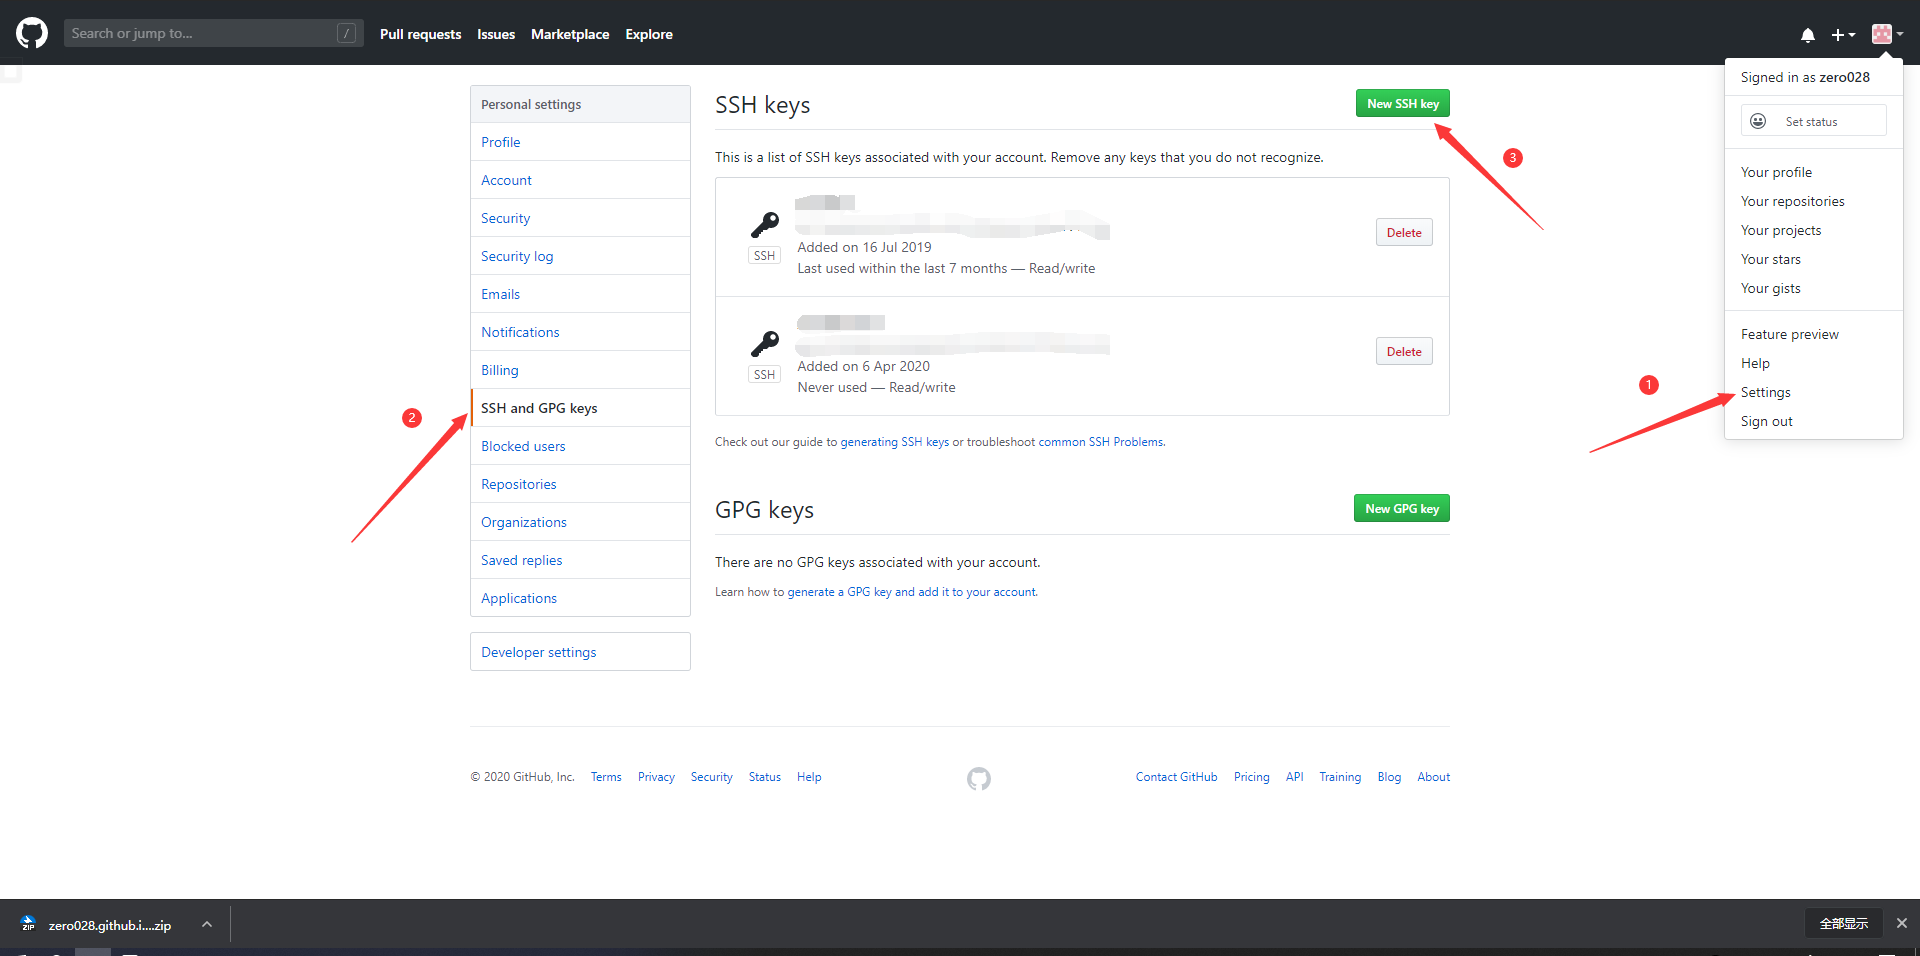Screen dimensions: 1920x956
Task: Close the downloads bar
Action: tap(1902, 923)
